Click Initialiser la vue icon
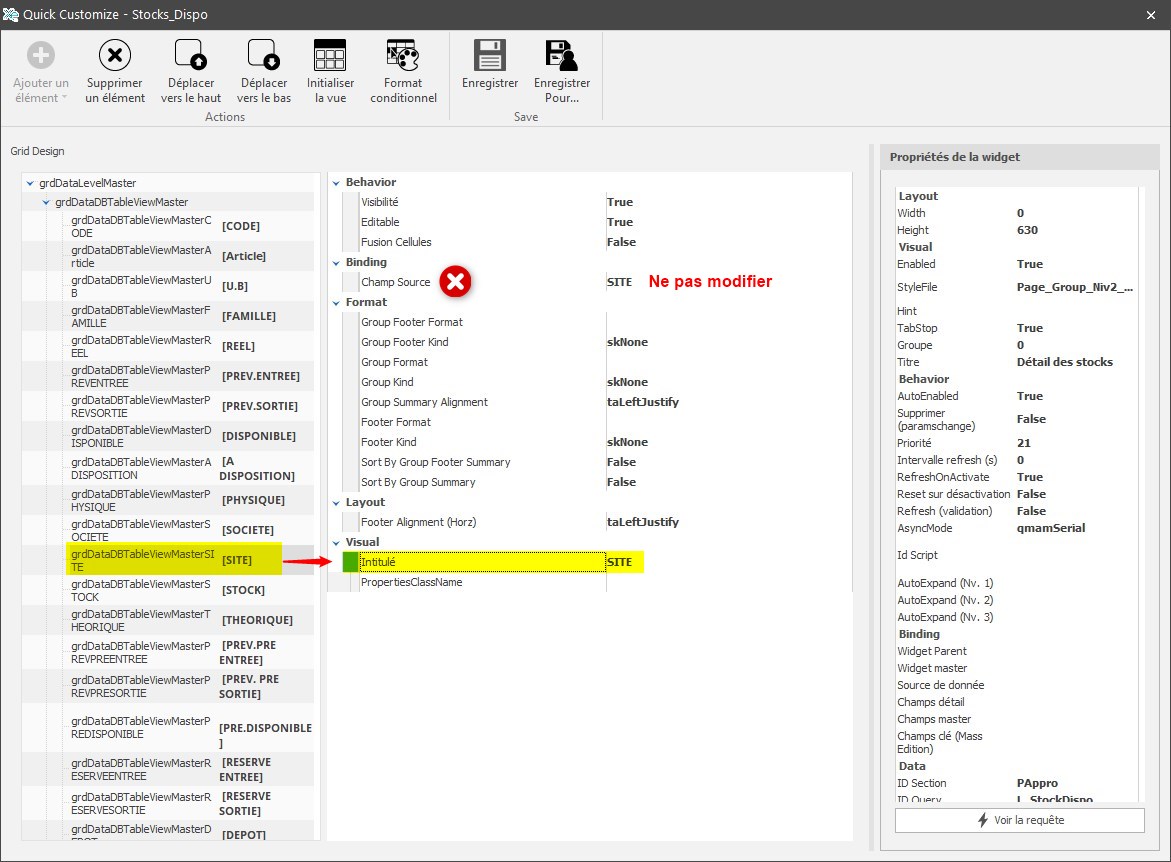 click(x=330, y=56)
